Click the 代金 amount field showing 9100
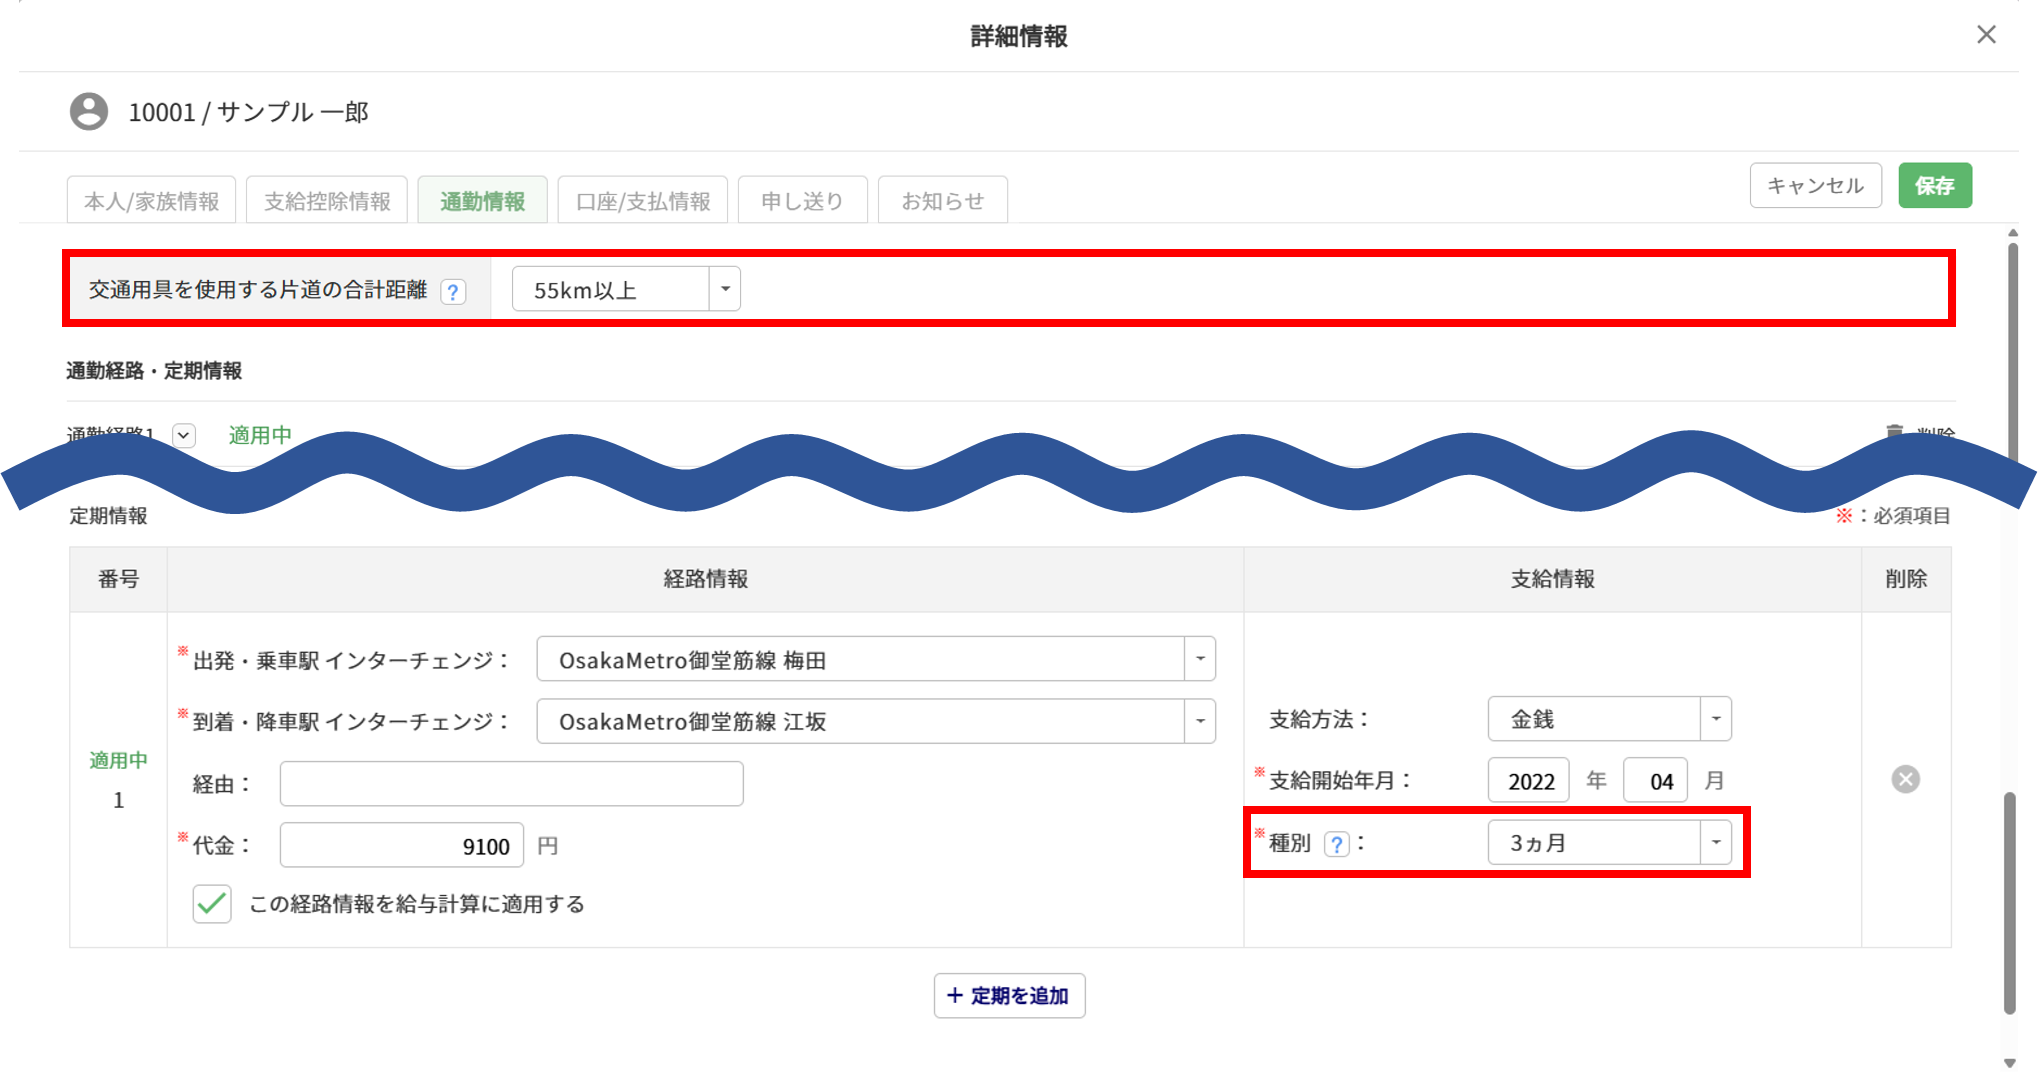Image resolution: width=2038 pixels, height=1072 pixels. (x=401, y=846)
